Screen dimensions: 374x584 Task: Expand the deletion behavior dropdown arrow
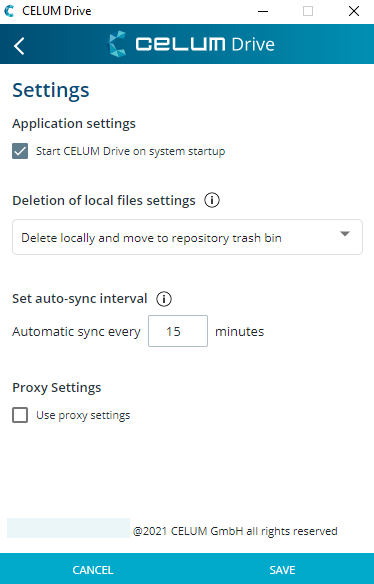click(x=345, y=234)
